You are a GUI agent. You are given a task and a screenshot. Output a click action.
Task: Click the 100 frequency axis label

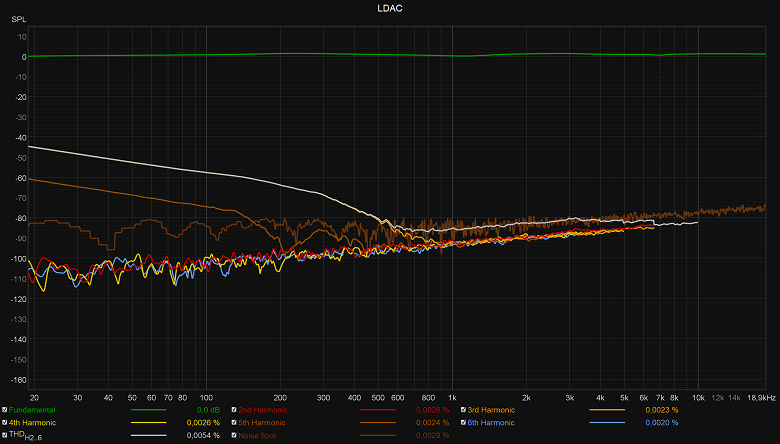206,398
